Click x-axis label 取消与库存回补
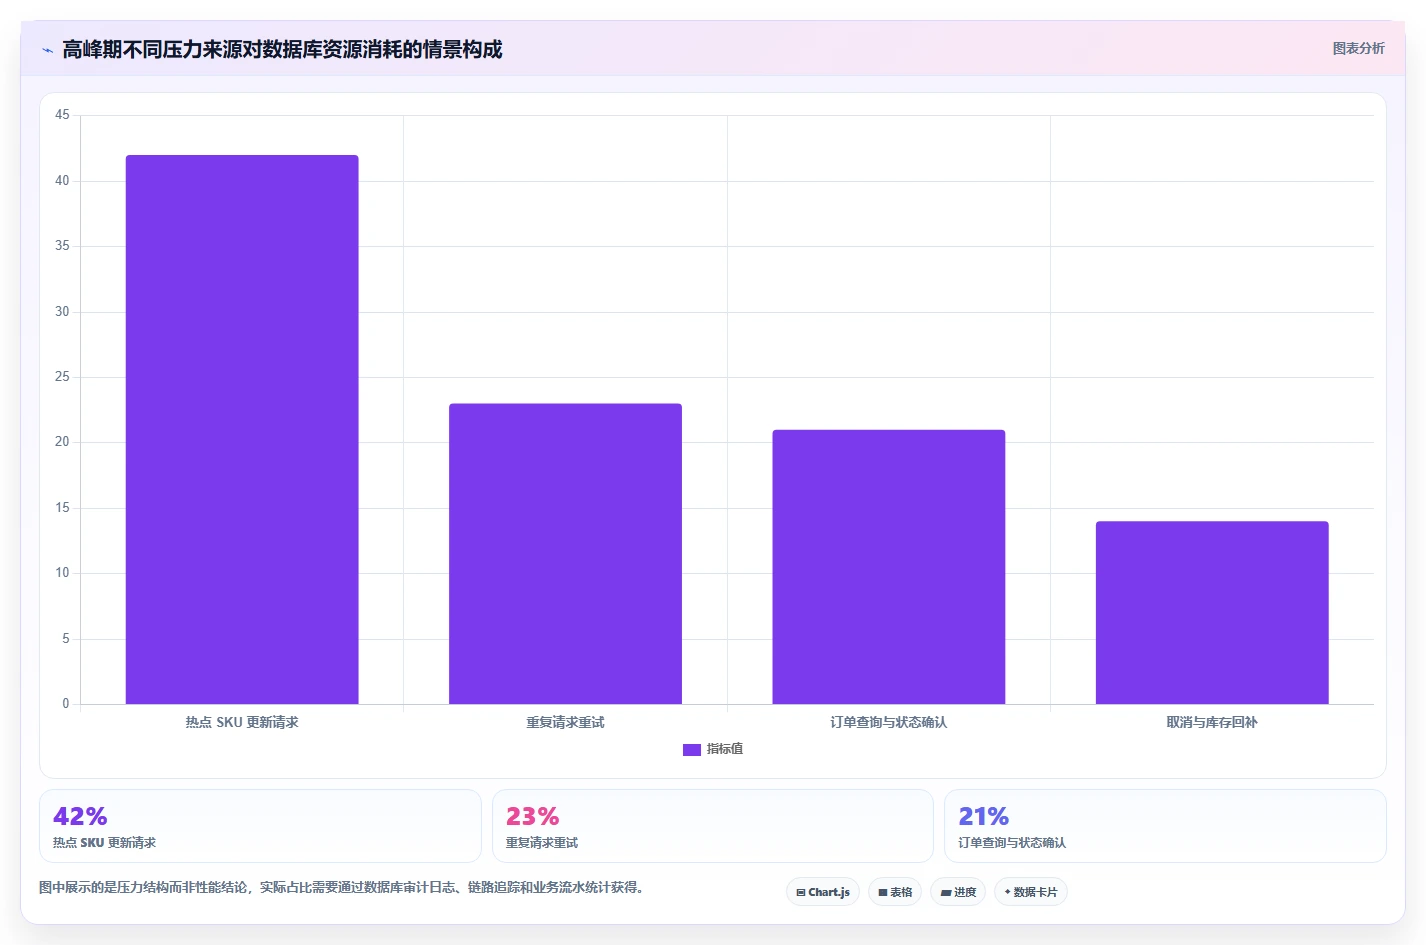This screenshot has height=945, width=1426. click(1212, 722)
